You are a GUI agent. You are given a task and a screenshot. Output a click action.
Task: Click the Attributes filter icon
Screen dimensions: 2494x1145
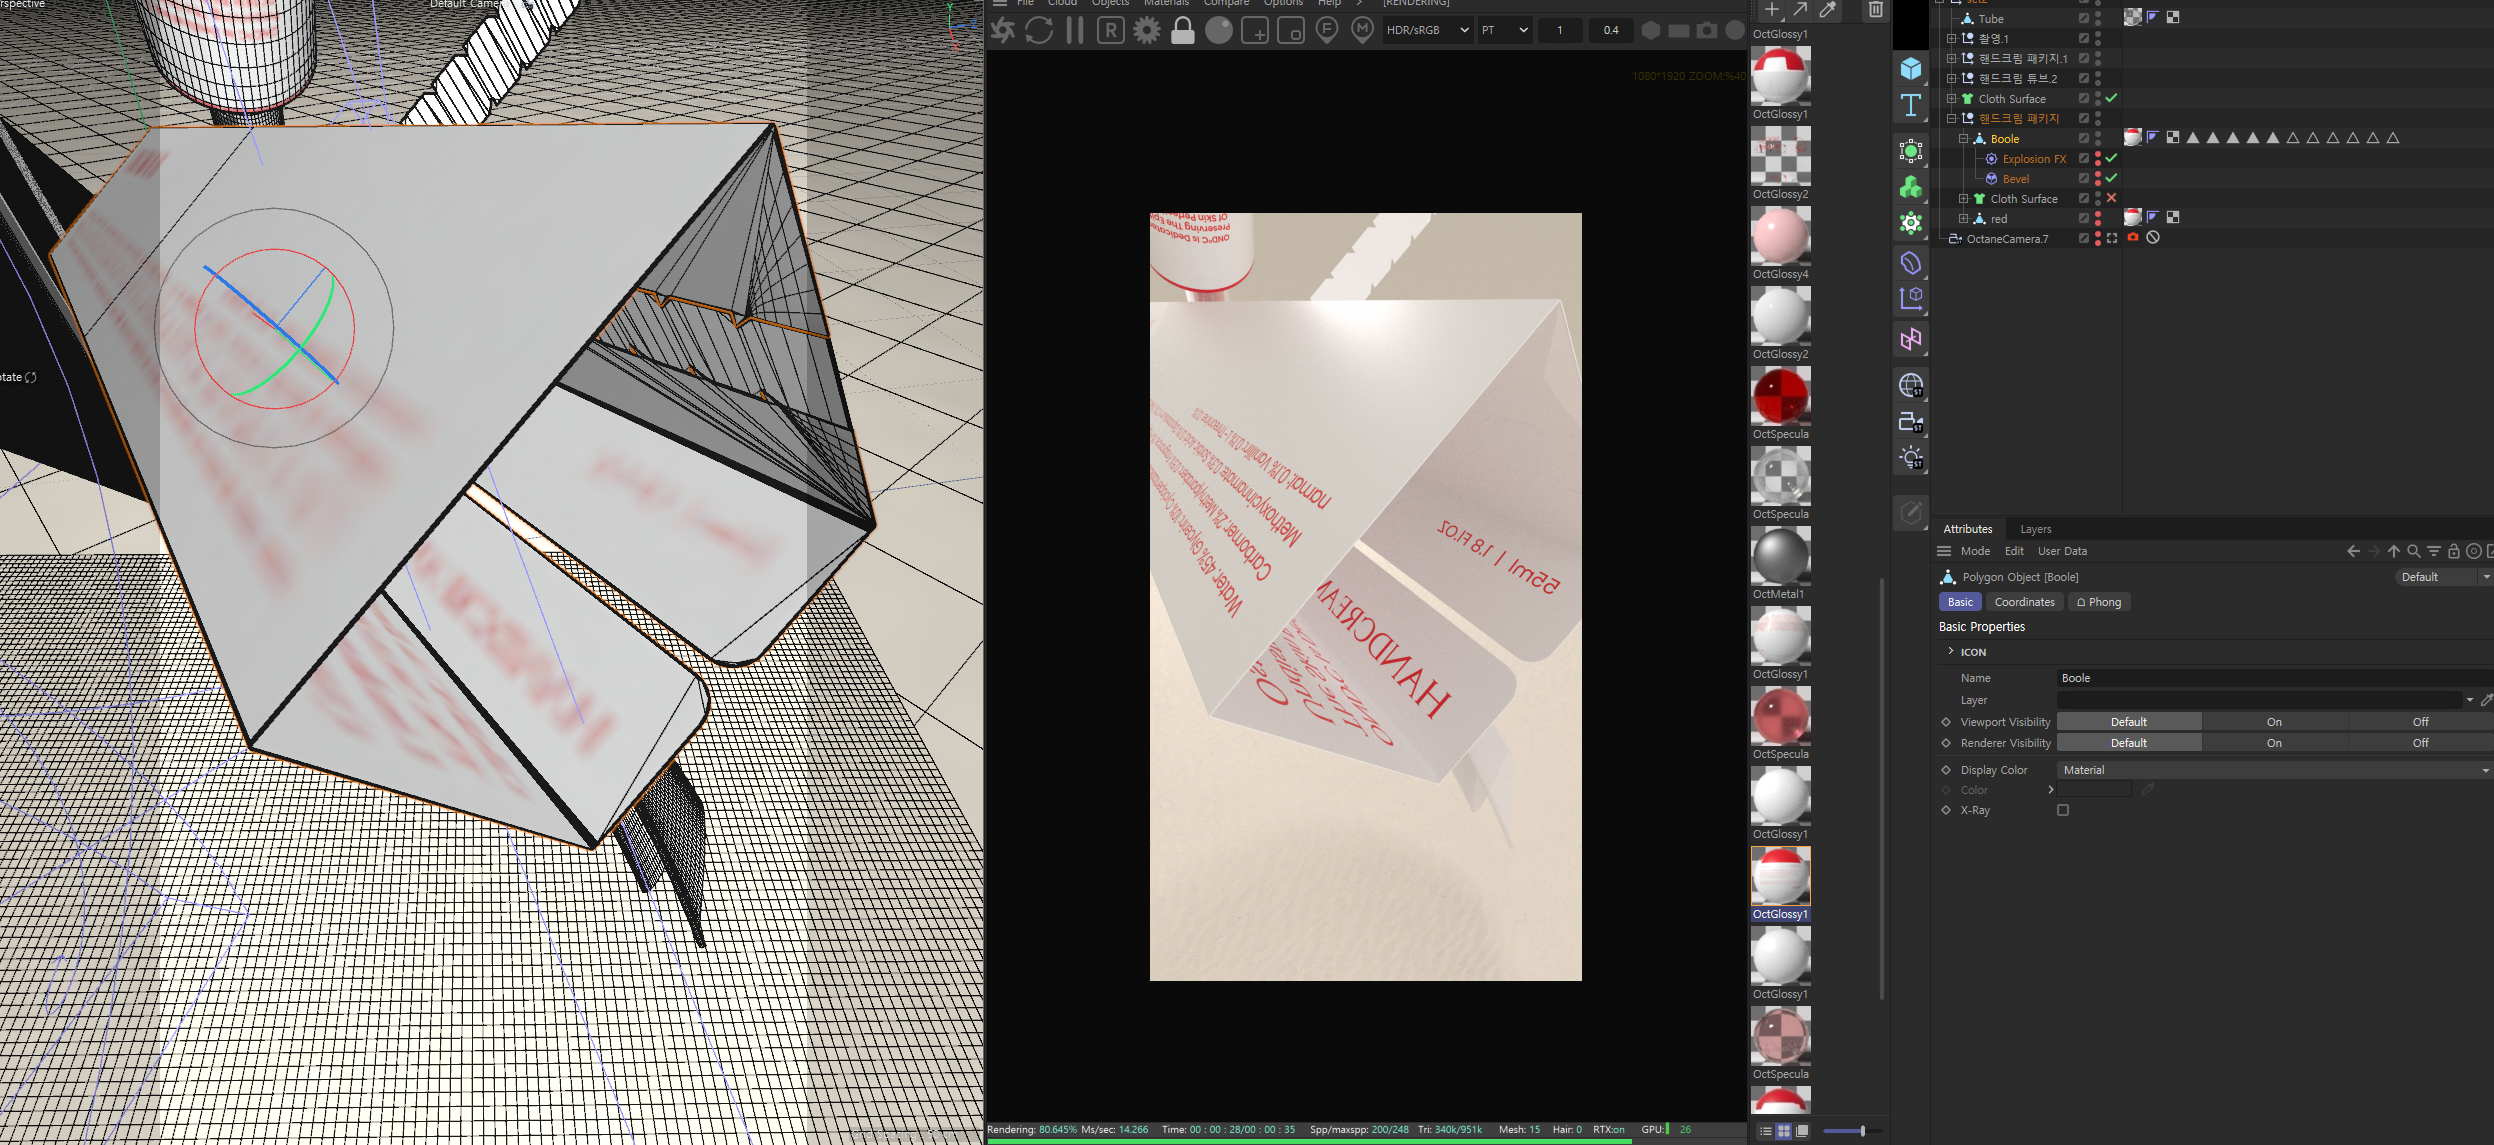[x=2434, y=551]
